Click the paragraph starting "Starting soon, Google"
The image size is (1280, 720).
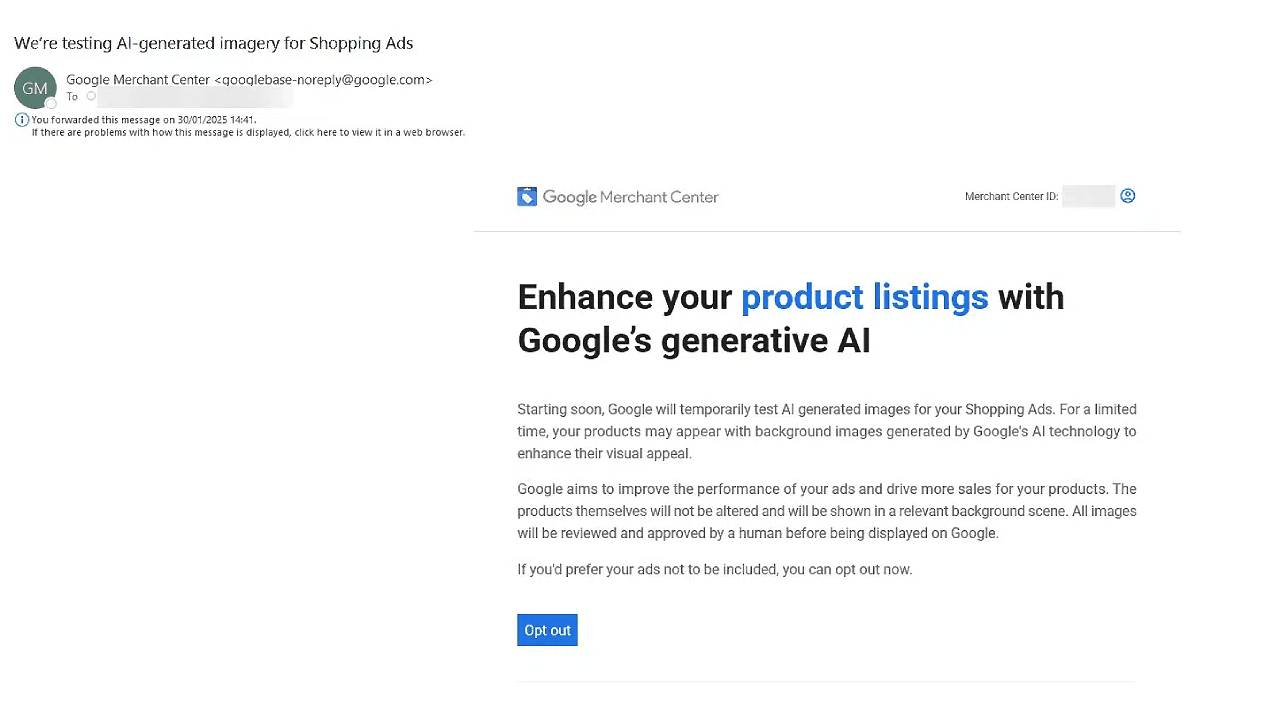click(x=826, y=431)
